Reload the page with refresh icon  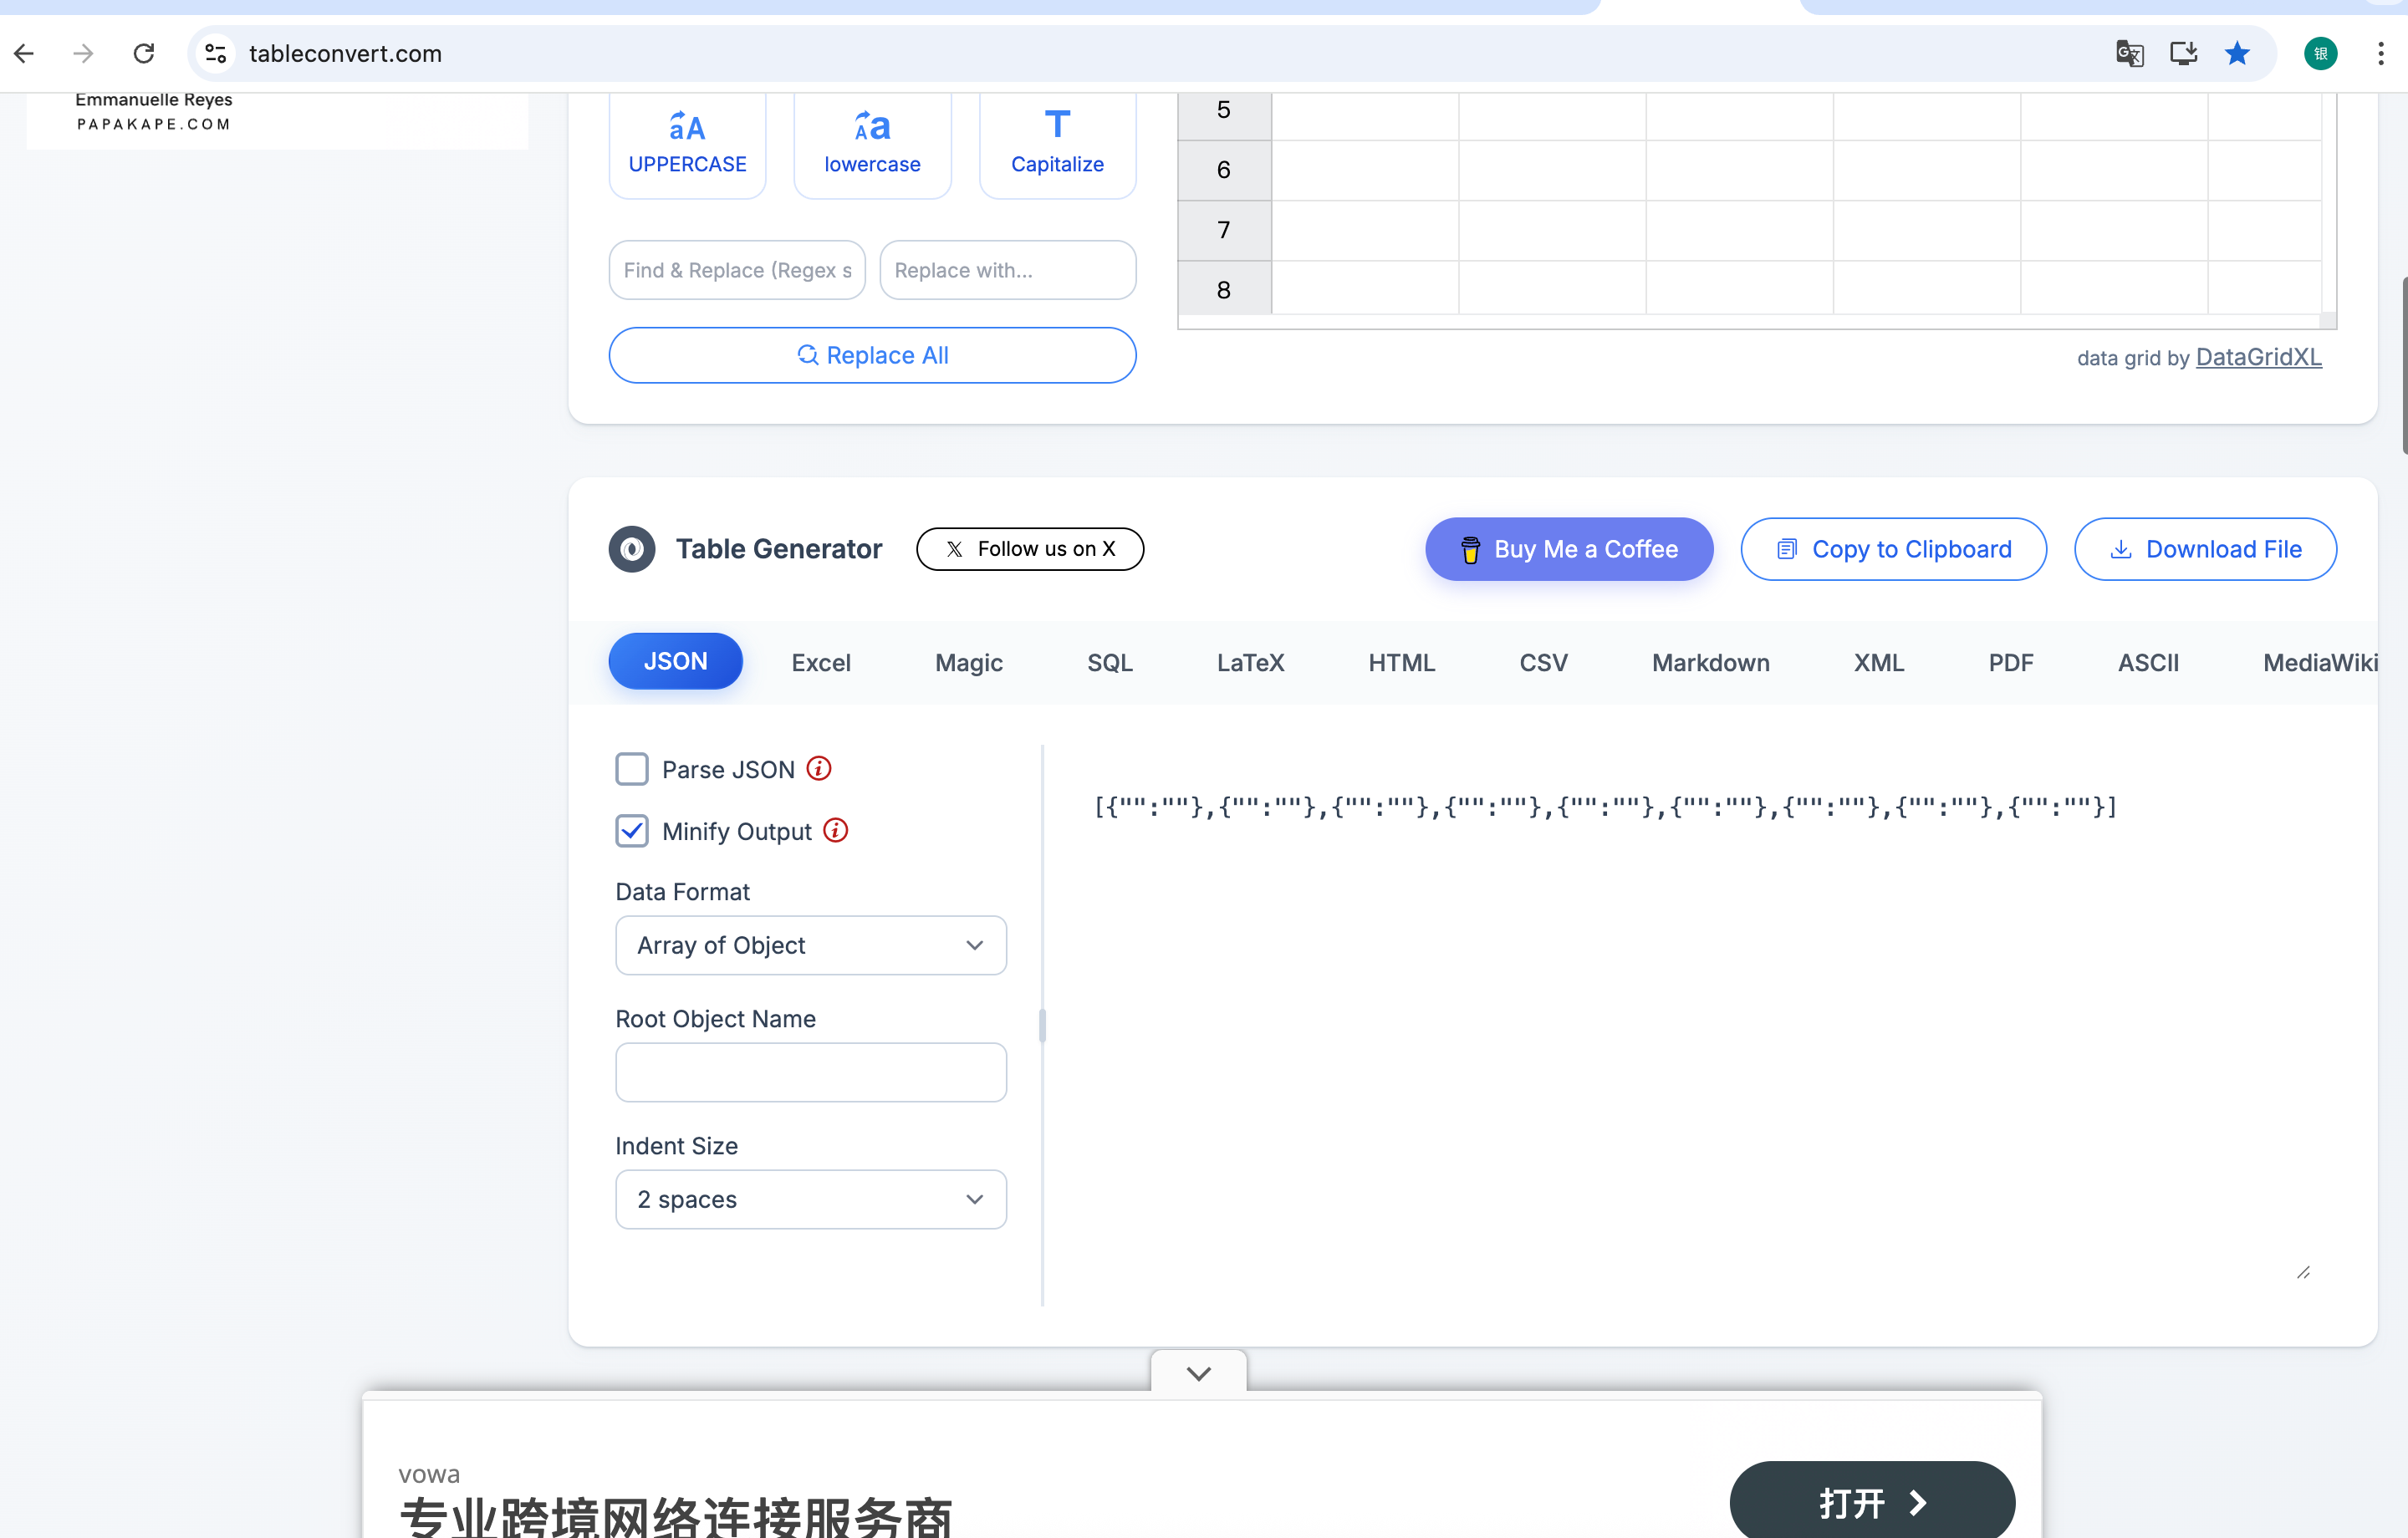pos(144,53)
